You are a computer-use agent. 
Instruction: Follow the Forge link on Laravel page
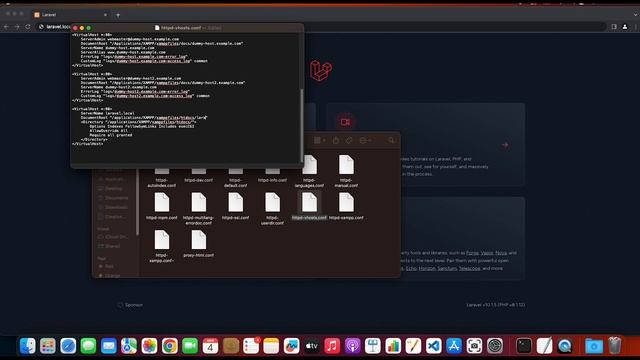click(x=472, y=253)
